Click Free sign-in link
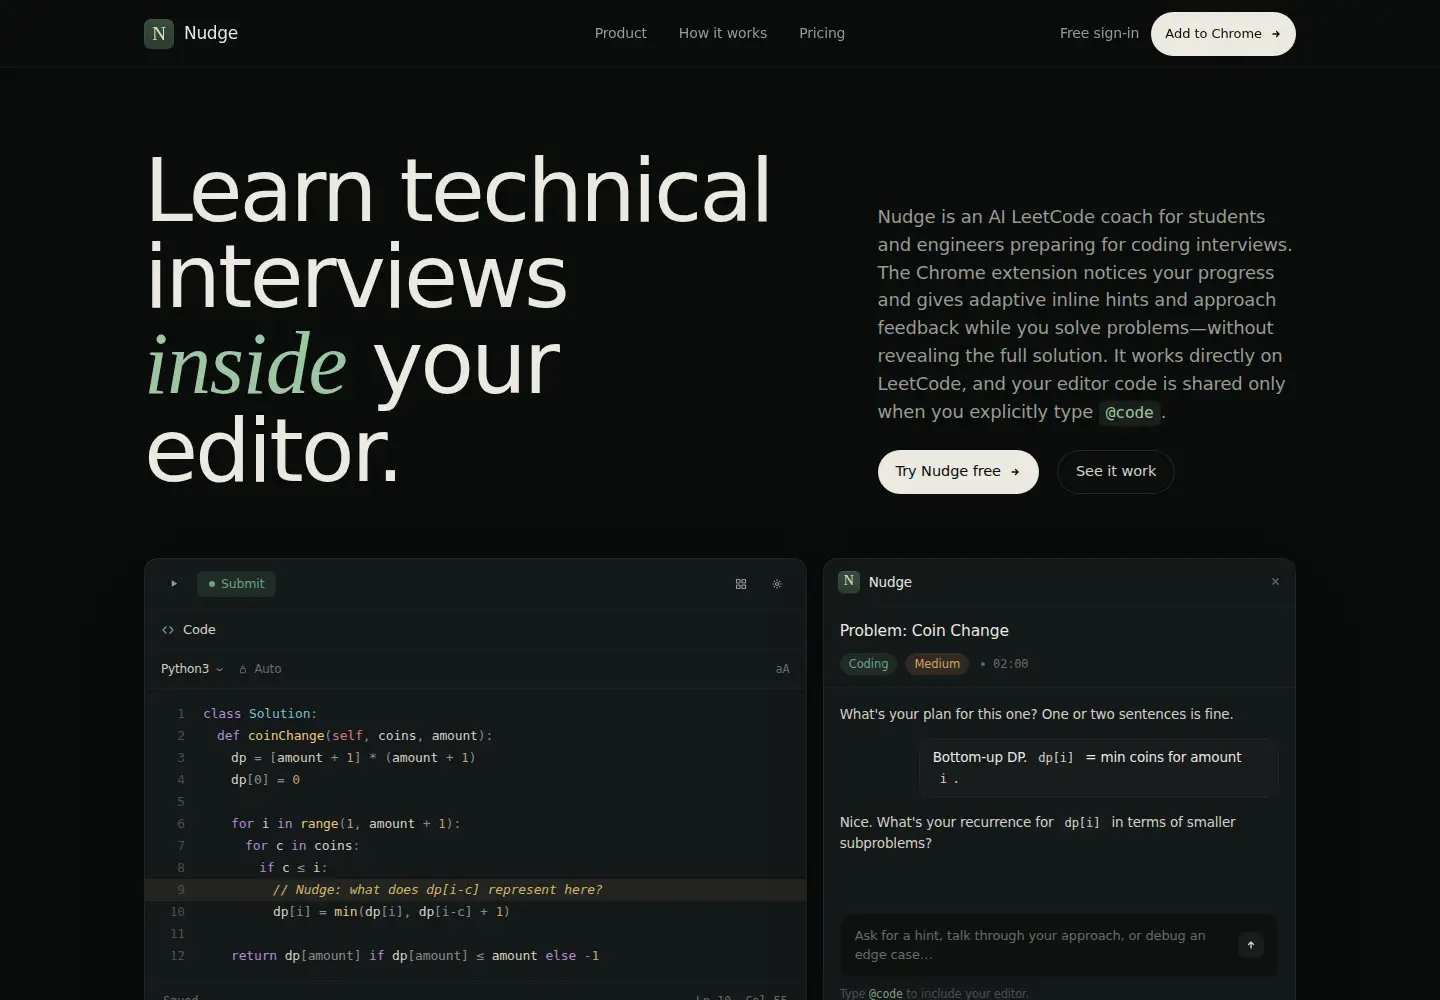The width and height of the screenshot is (1440, 1000). tap(1099, 33)
